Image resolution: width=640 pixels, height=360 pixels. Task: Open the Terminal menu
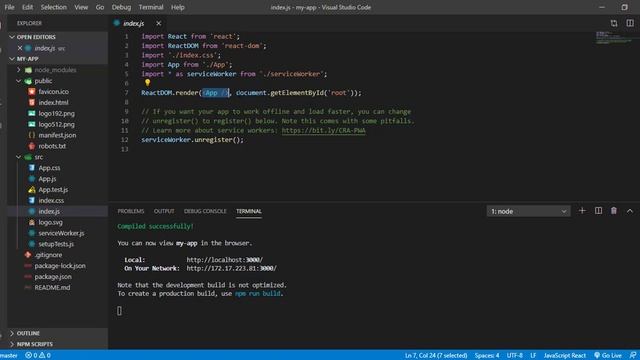[151, 7]
